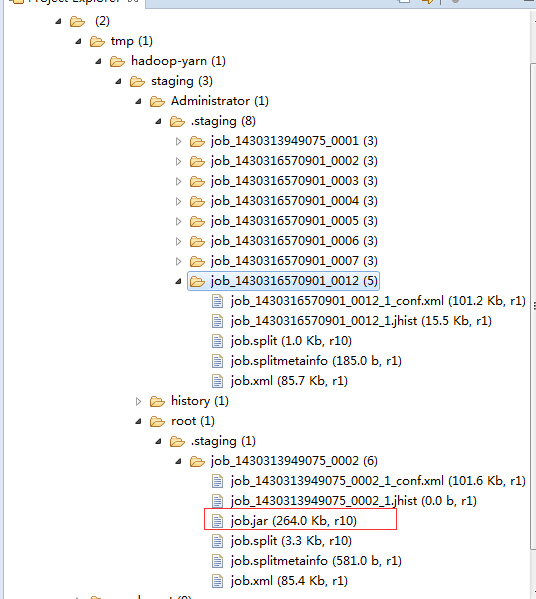Expand folder job_1430316570901_0004
This screenshot has width=536, height=599.
(x=178, y=201)
